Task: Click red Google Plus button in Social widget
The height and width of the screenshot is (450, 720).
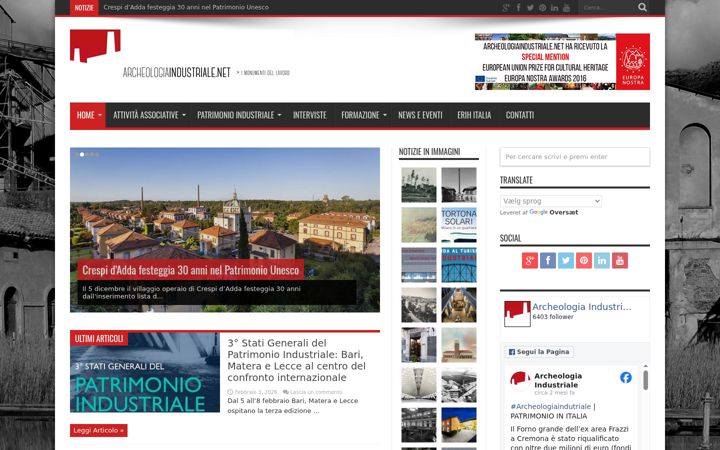Action: pos(530,261)
